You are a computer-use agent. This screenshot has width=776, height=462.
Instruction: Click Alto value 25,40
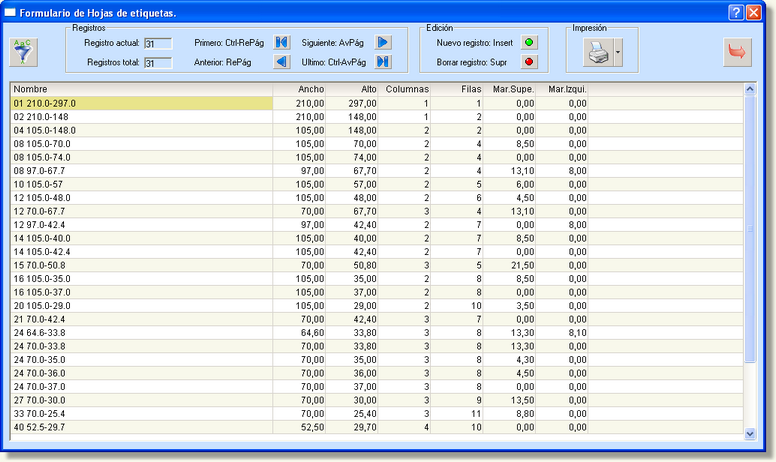[x=351, y=414]
